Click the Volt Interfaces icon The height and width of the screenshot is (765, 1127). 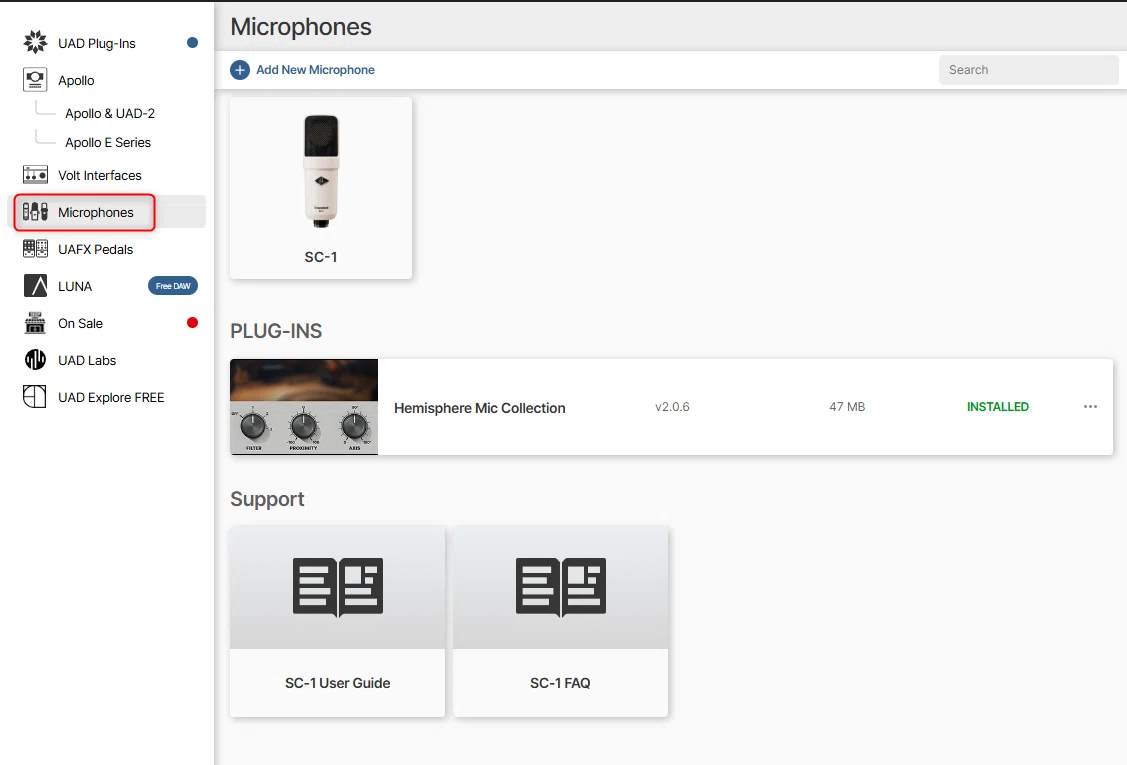point(35,175)
